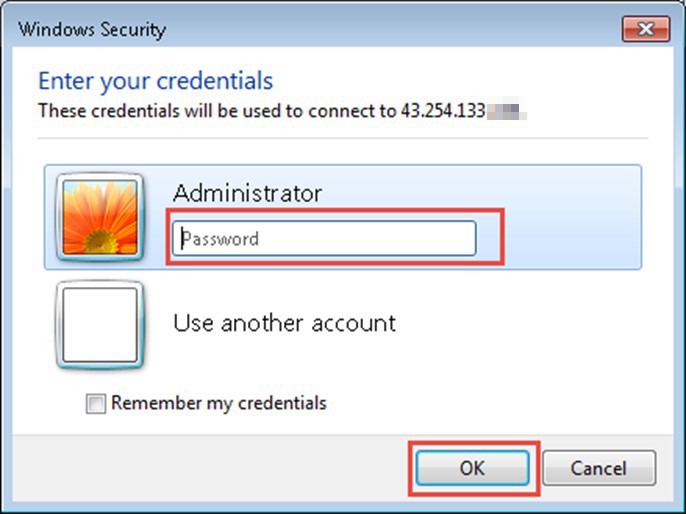686x514 pixels.
Task: Click the Password placeholder text
Action: (x=220, y=239)
